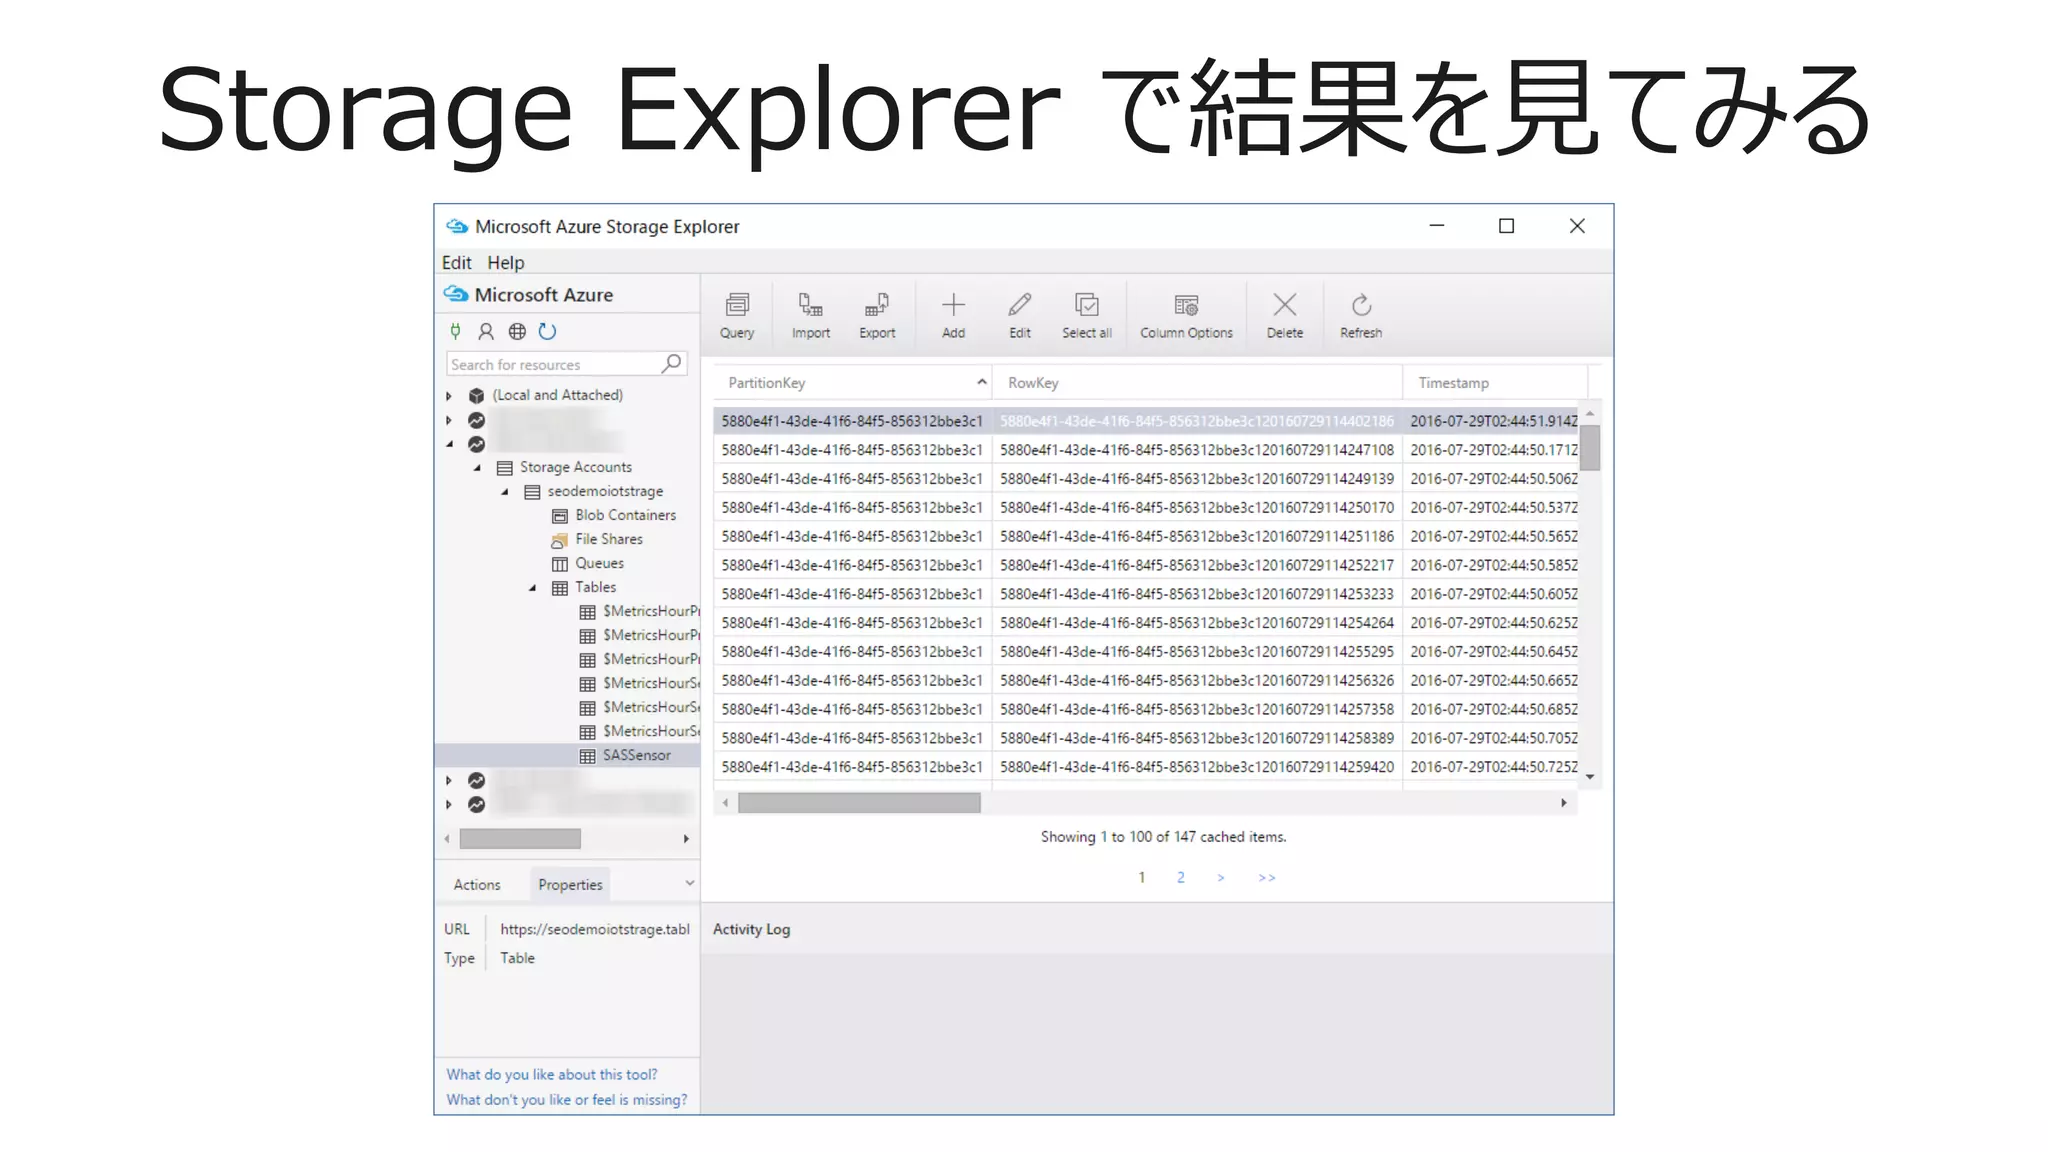Screen dimensions: 2048x1152
Task: Collapse the Tables node
Action: 533,587
